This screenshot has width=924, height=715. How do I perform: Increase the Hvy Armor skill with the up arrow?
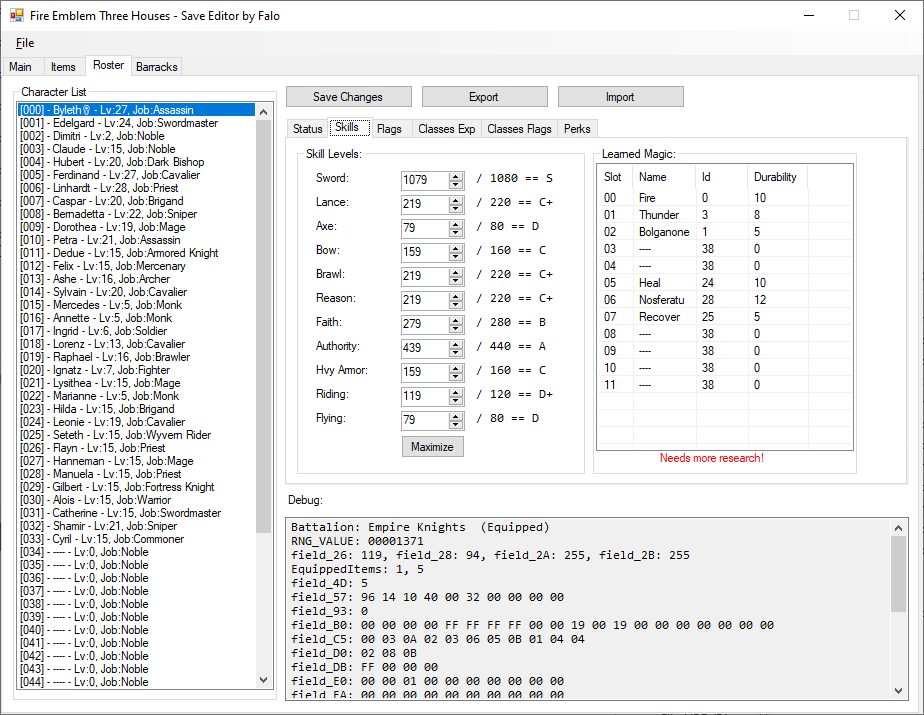click(x=456, y=368)
